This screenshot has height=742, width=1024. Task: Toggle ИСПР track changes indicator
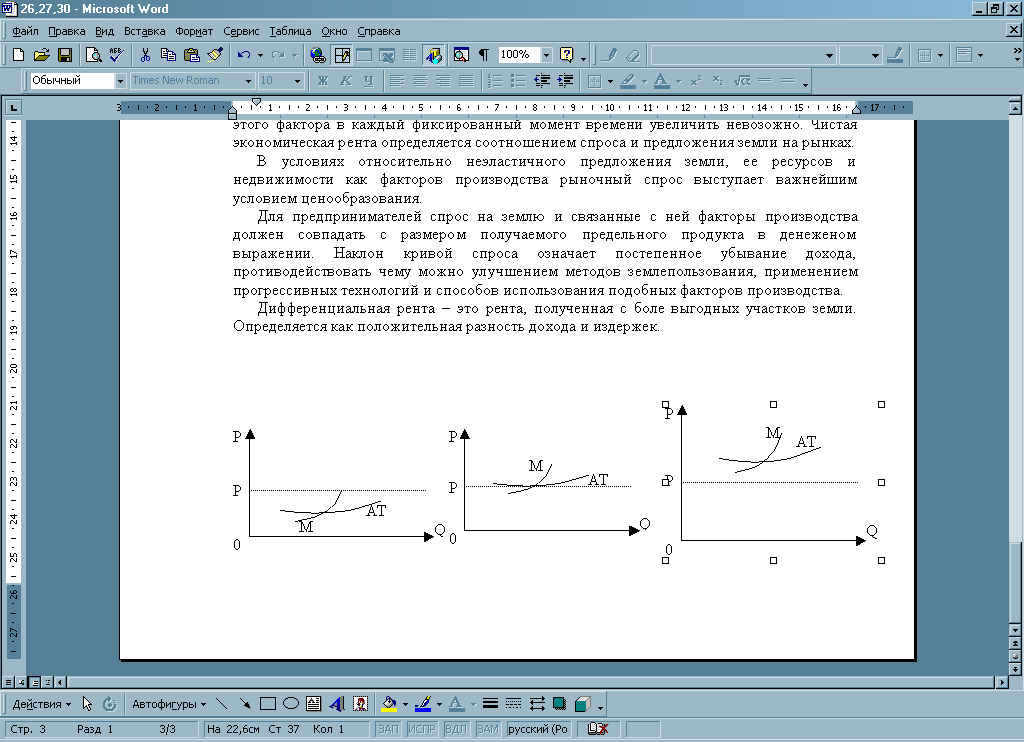tap(421, 729)
